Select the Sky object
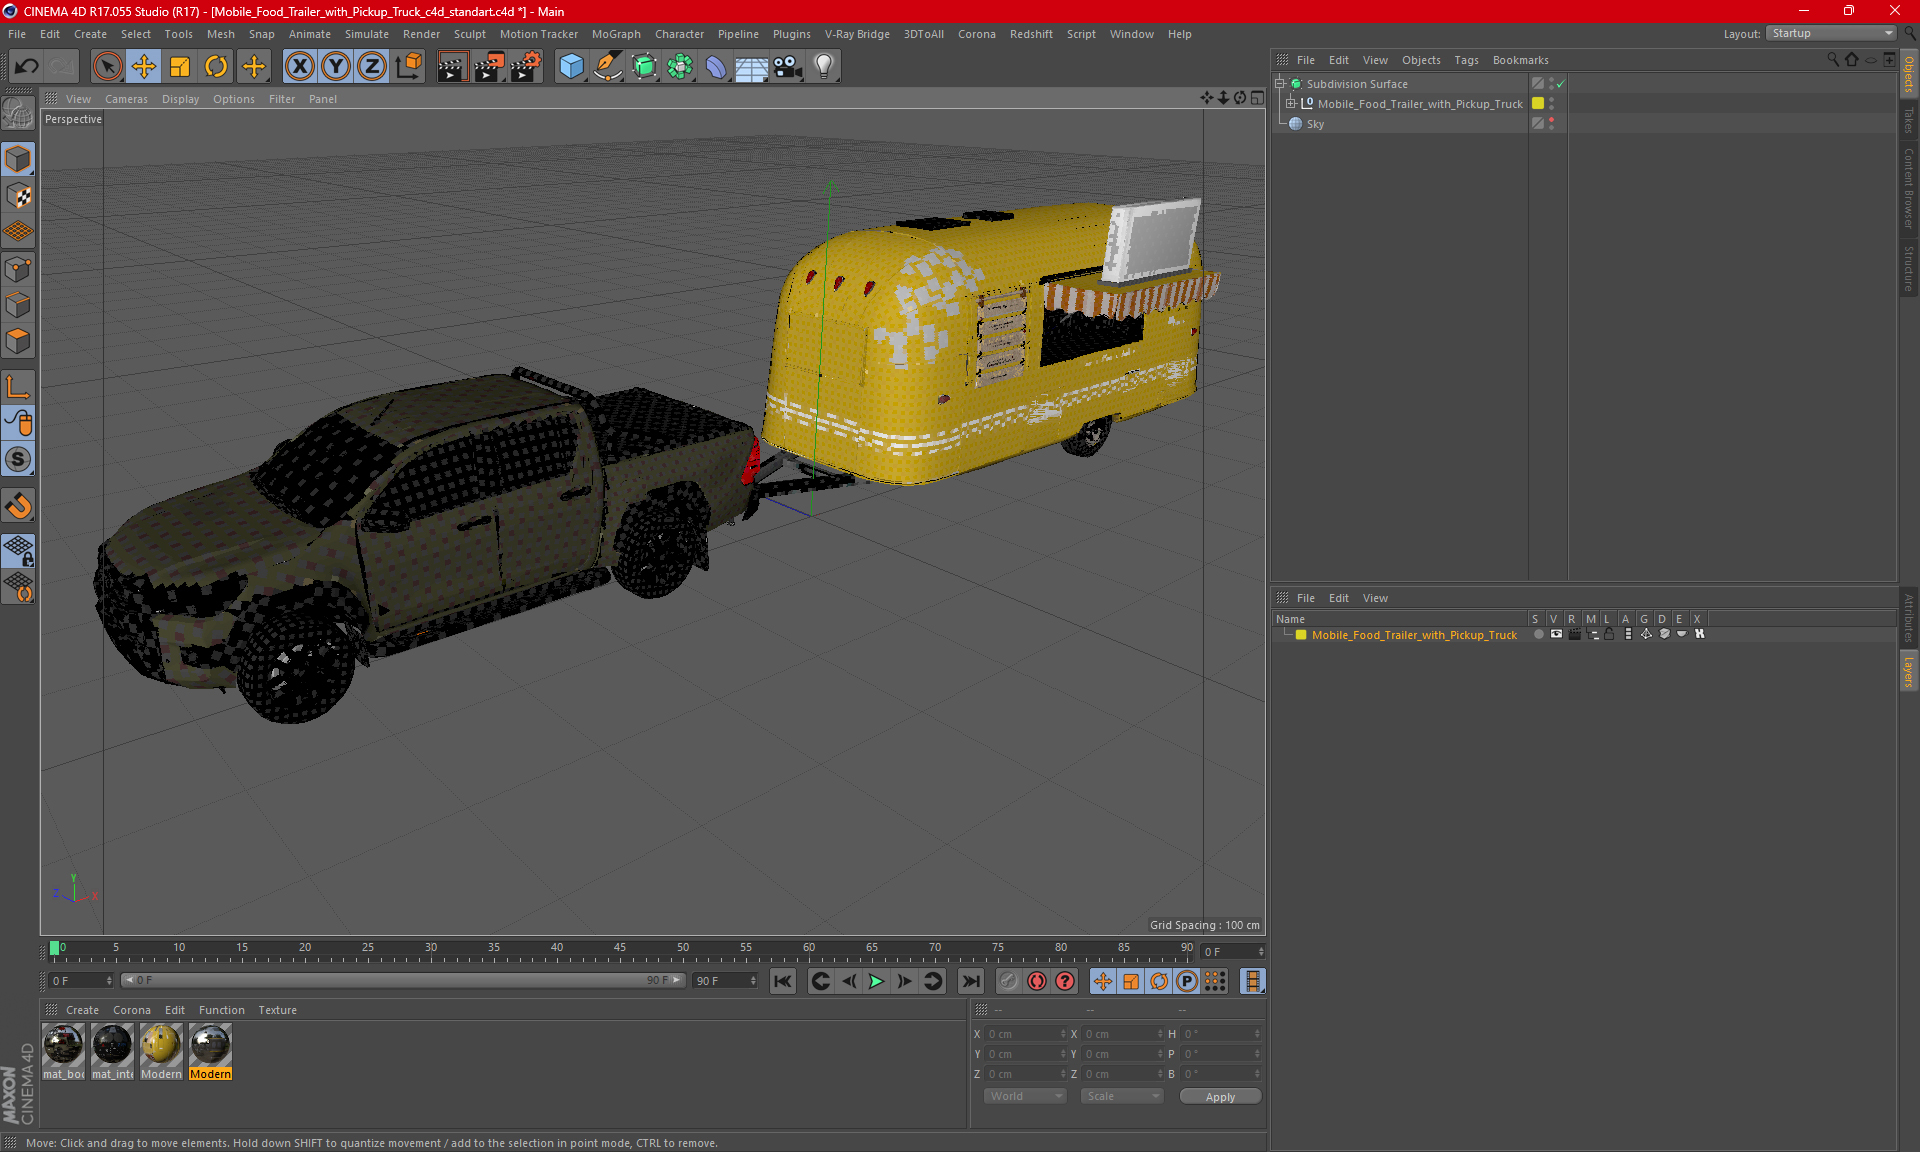 pos(1315,124)
